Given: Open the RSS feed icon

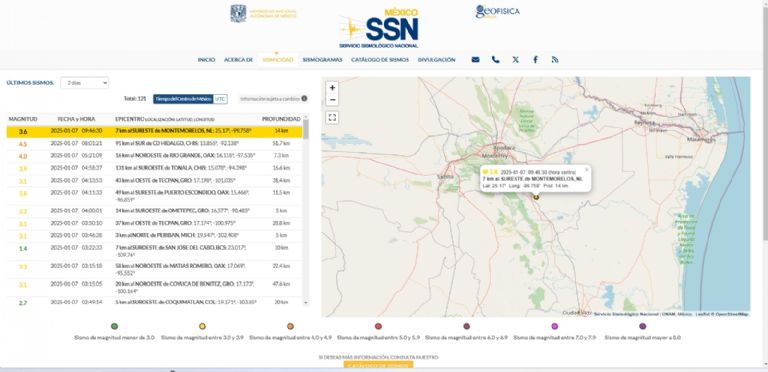Looking at the screenshot, I should click(555, 60).
